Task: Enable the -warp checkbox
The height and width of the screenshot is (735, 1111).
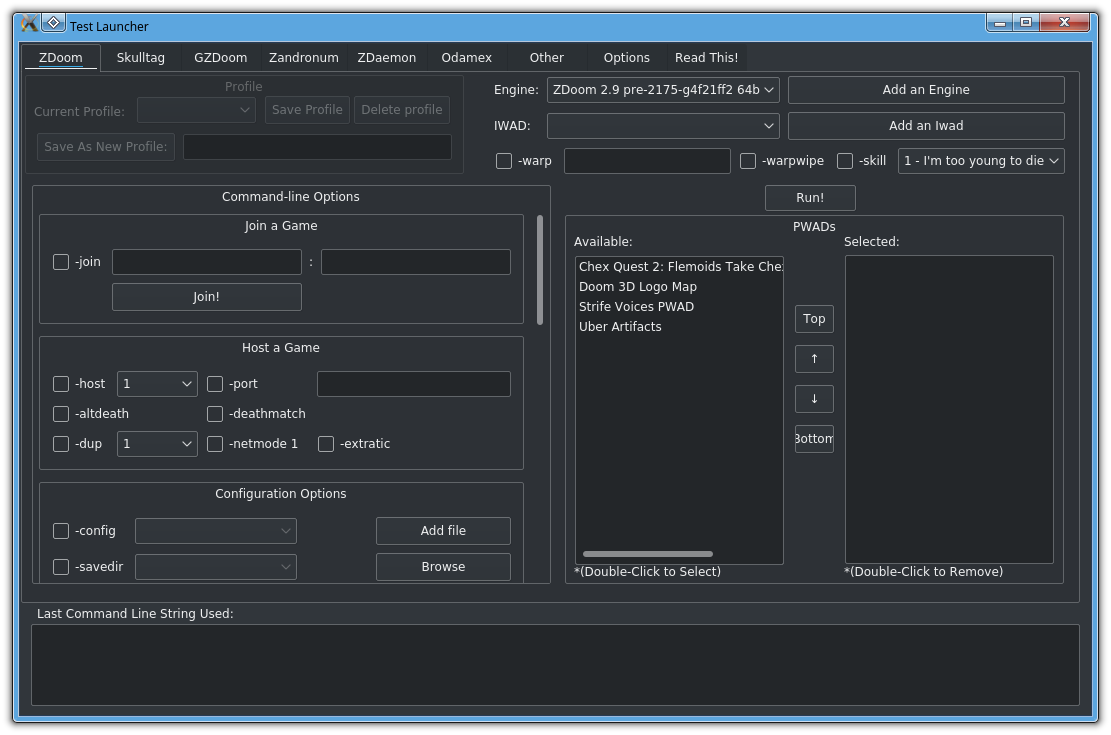Action: [504, 161]
